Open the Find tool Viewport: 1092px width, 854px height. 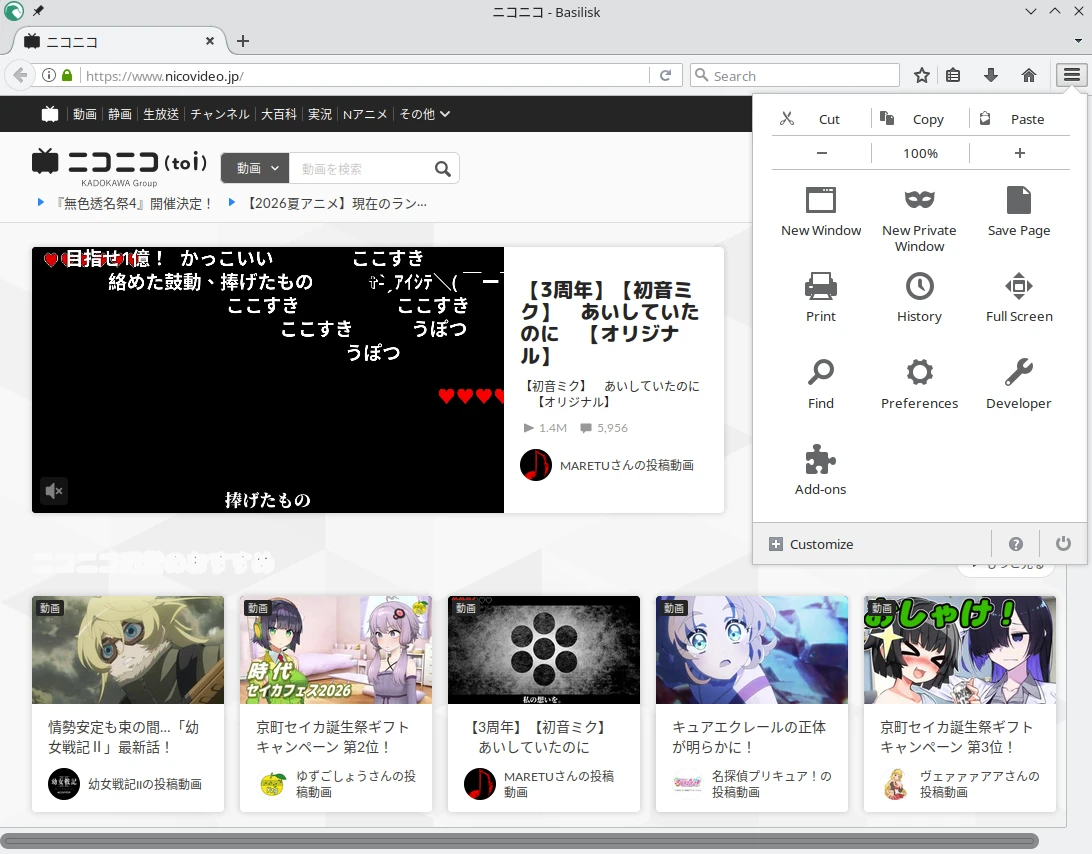coord(820,384)
